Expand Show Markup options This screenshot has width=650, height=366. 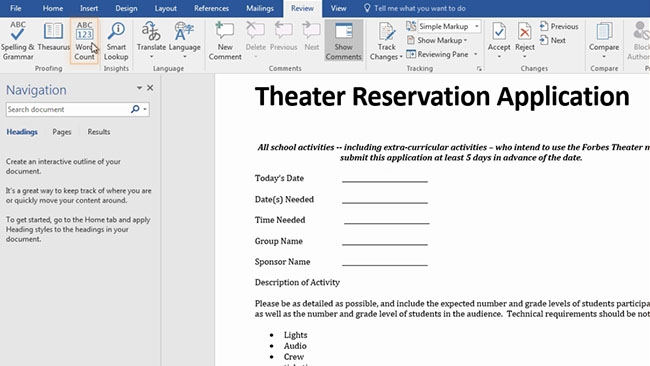pyautogui.click(x=437, y=40)
